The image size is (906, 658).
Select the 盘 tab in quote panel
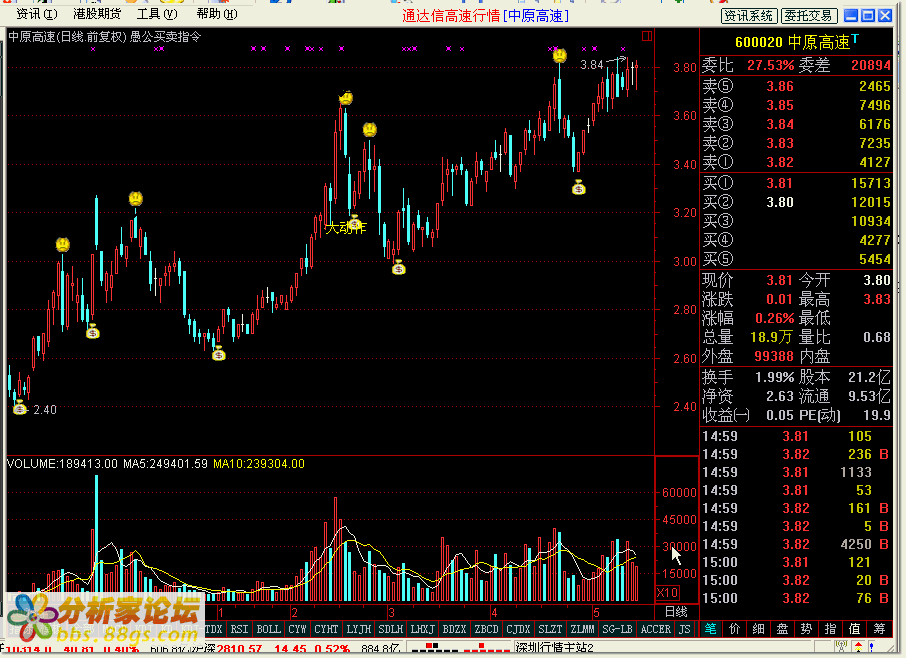click(x=782, y=629)
